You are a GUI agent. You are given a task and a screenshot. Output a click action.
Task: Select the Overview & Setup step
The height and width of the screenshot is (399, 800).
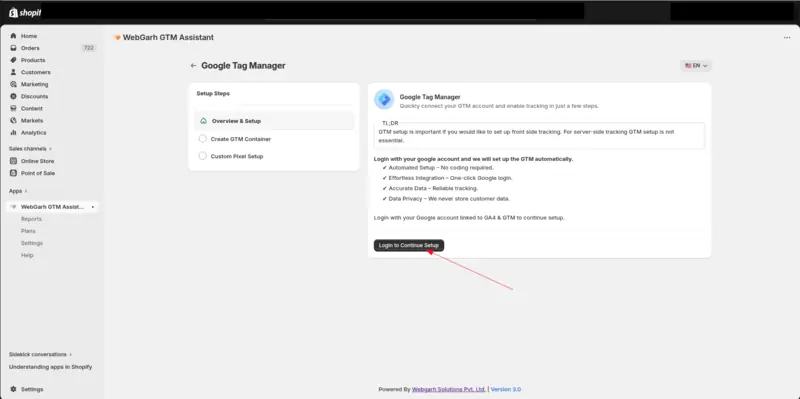pyautogui.click(x=274, y=121)
